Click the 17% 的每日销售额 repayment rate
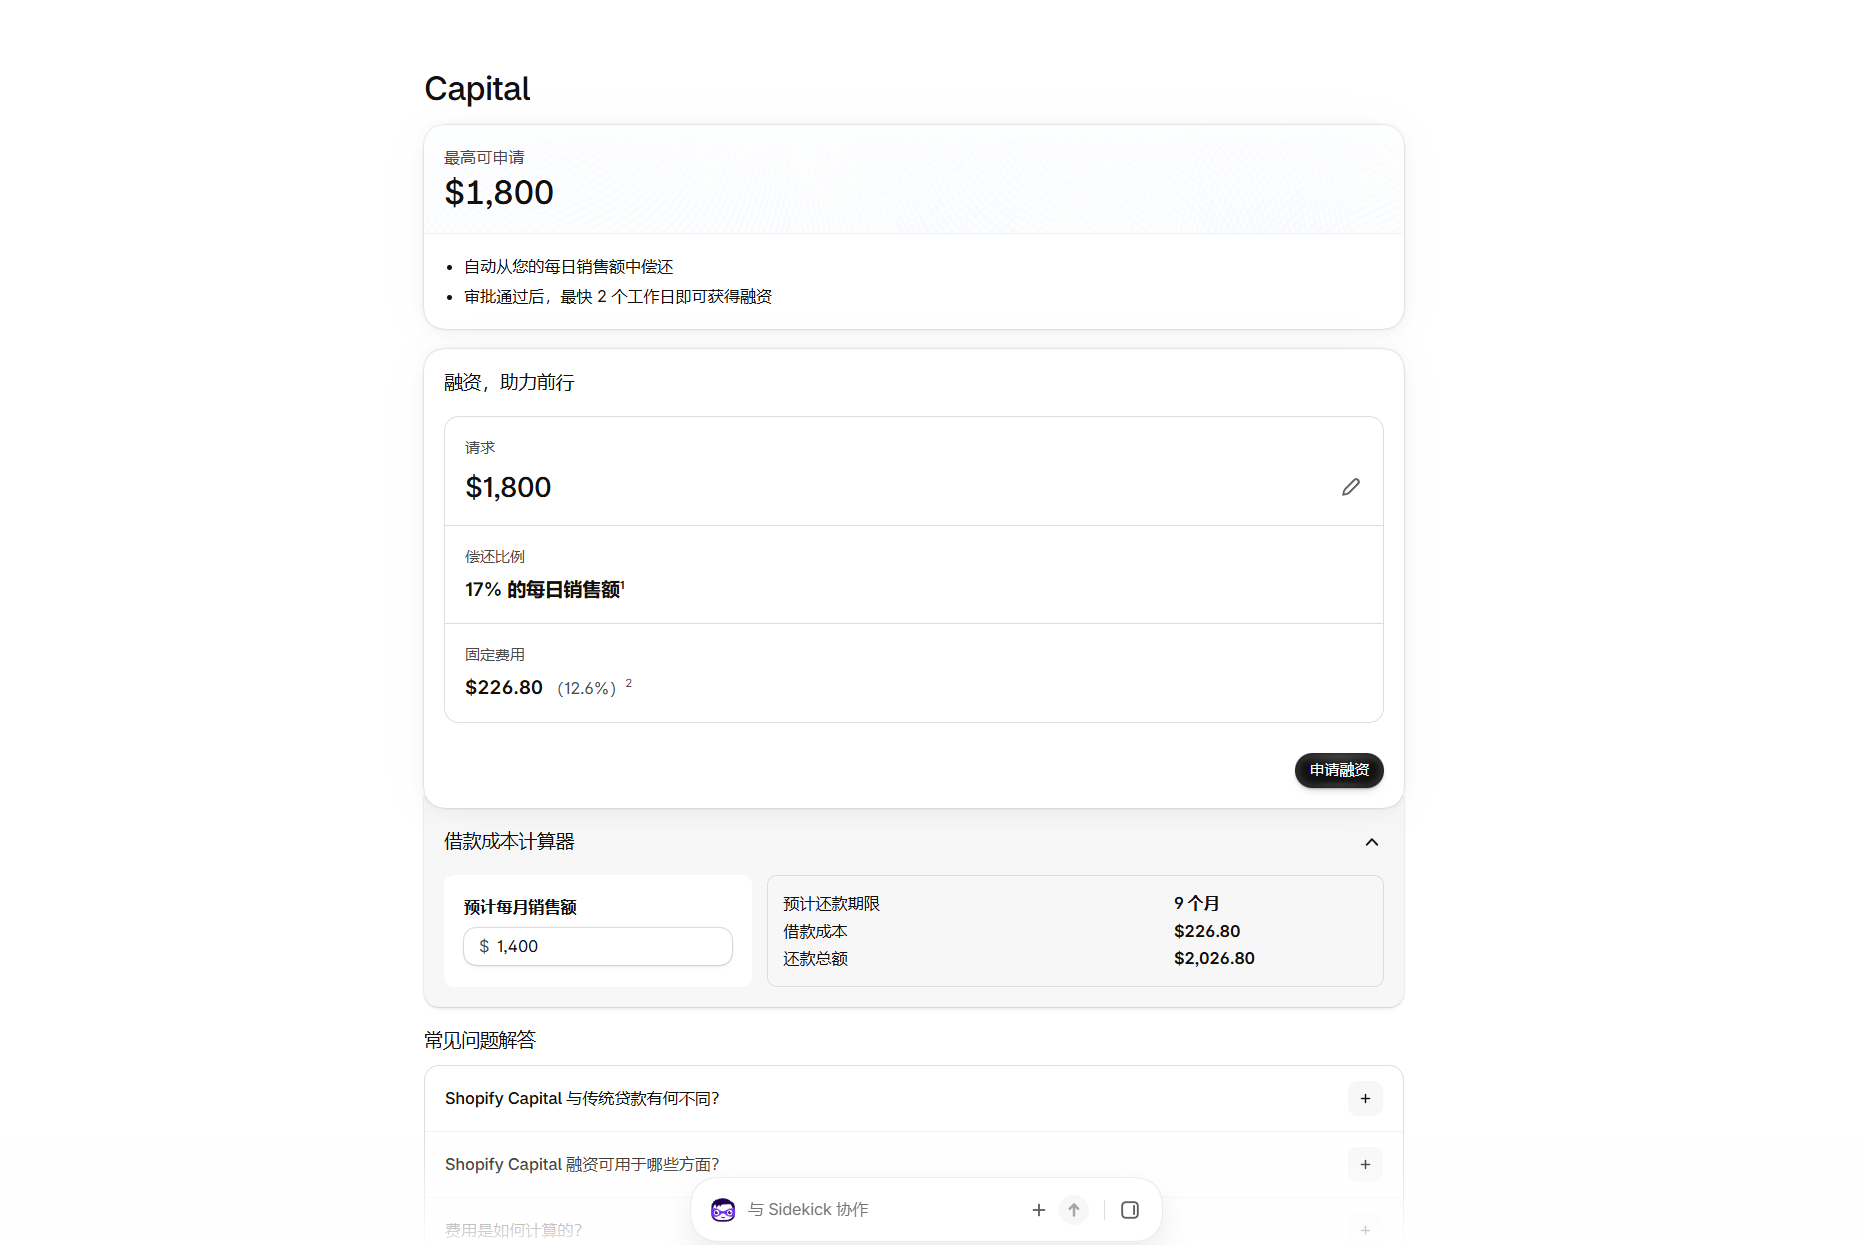The height and width of the screenshot is (1245, 1865). 543,590
